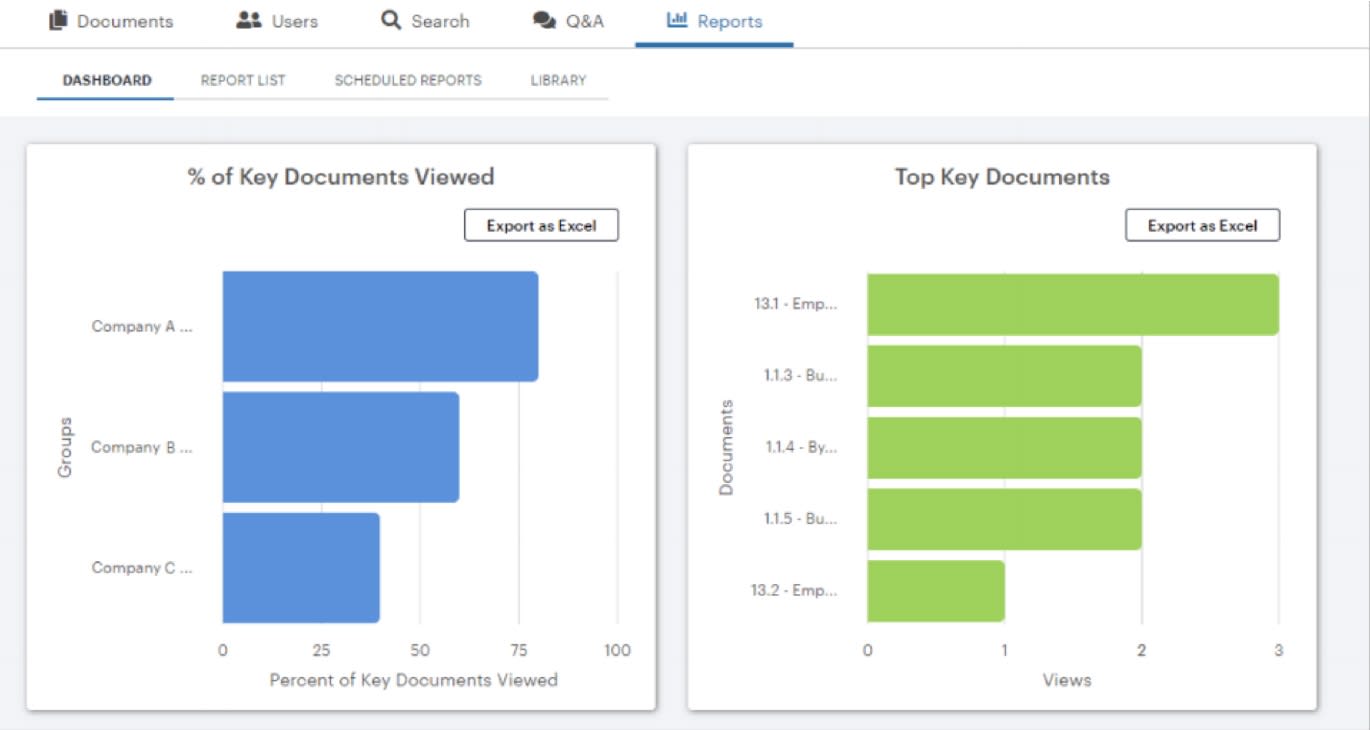
Task: Click the Reports bar chart icon
Action: (x=677, y=20)
